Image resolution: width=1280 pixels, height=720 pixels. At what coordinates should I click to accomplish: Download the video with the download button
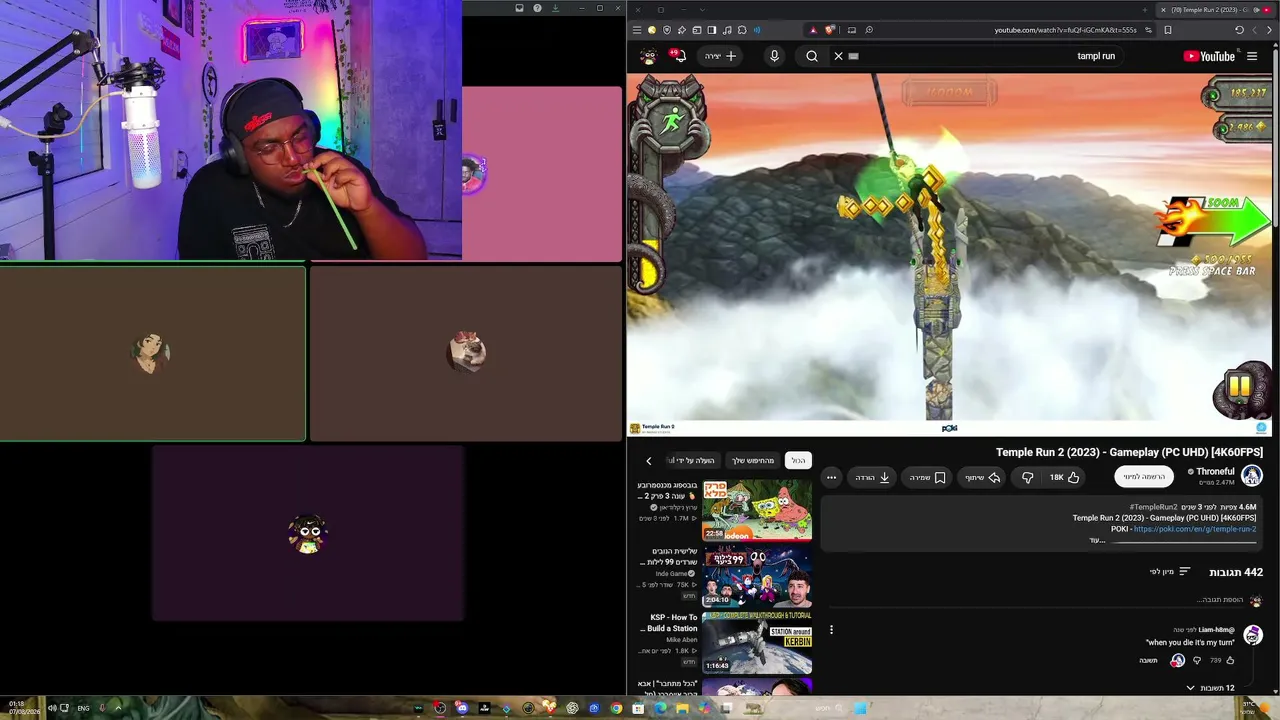873,477
